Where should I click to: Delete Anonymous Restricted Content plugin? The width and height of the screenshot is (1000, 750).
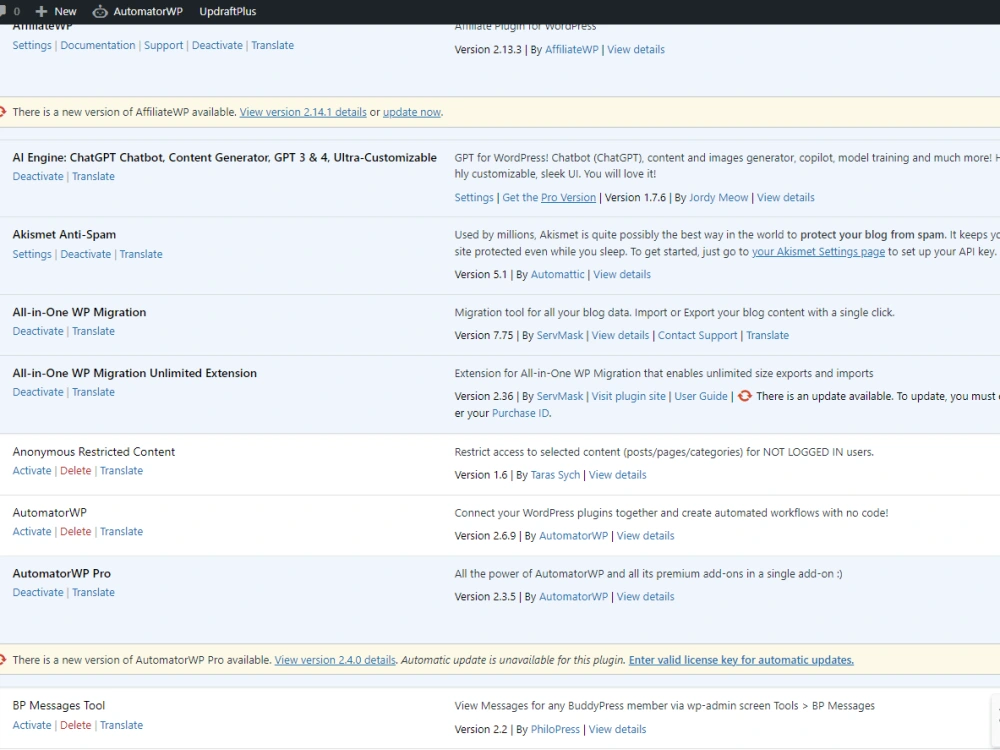[x=75, y=470]
